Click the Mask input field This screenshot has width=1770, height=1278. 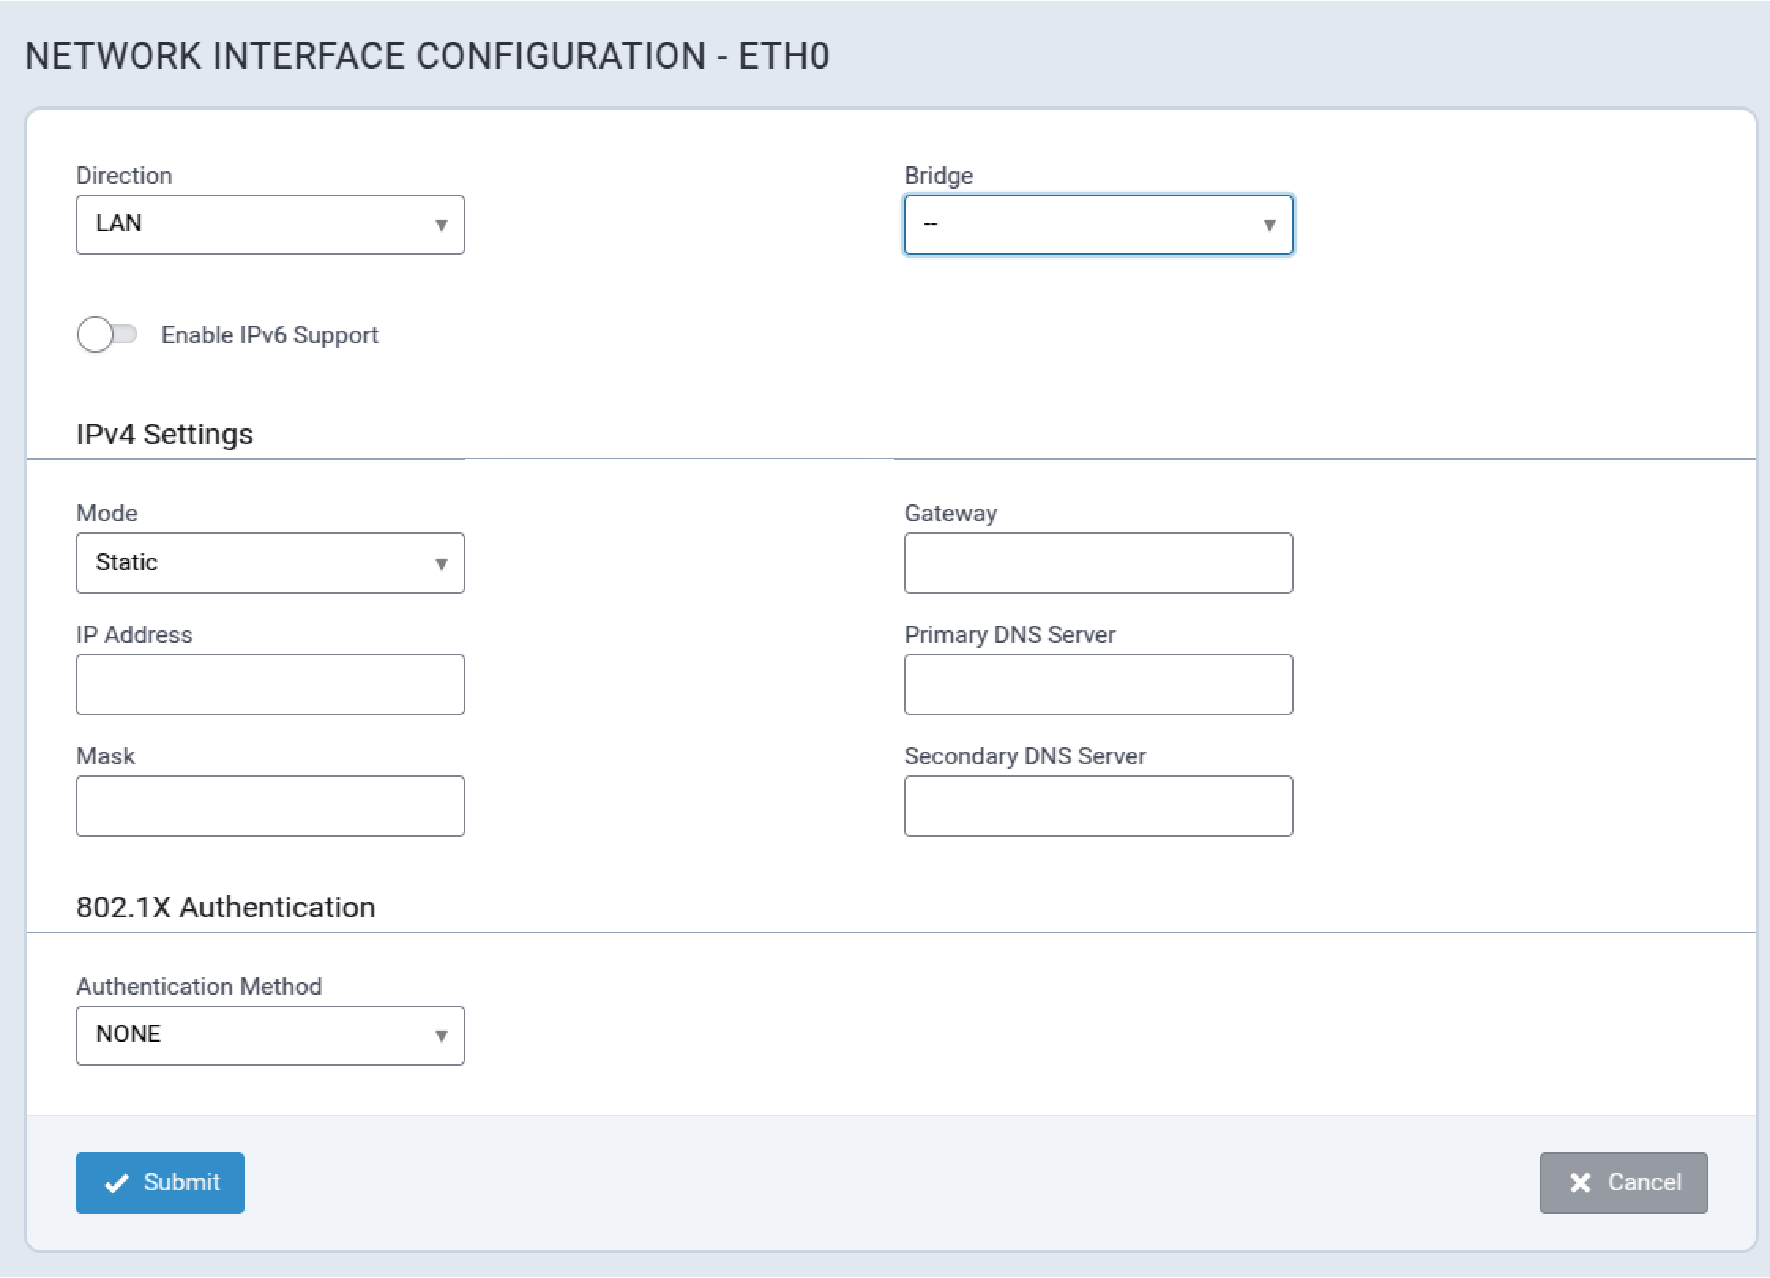point(270,806)
